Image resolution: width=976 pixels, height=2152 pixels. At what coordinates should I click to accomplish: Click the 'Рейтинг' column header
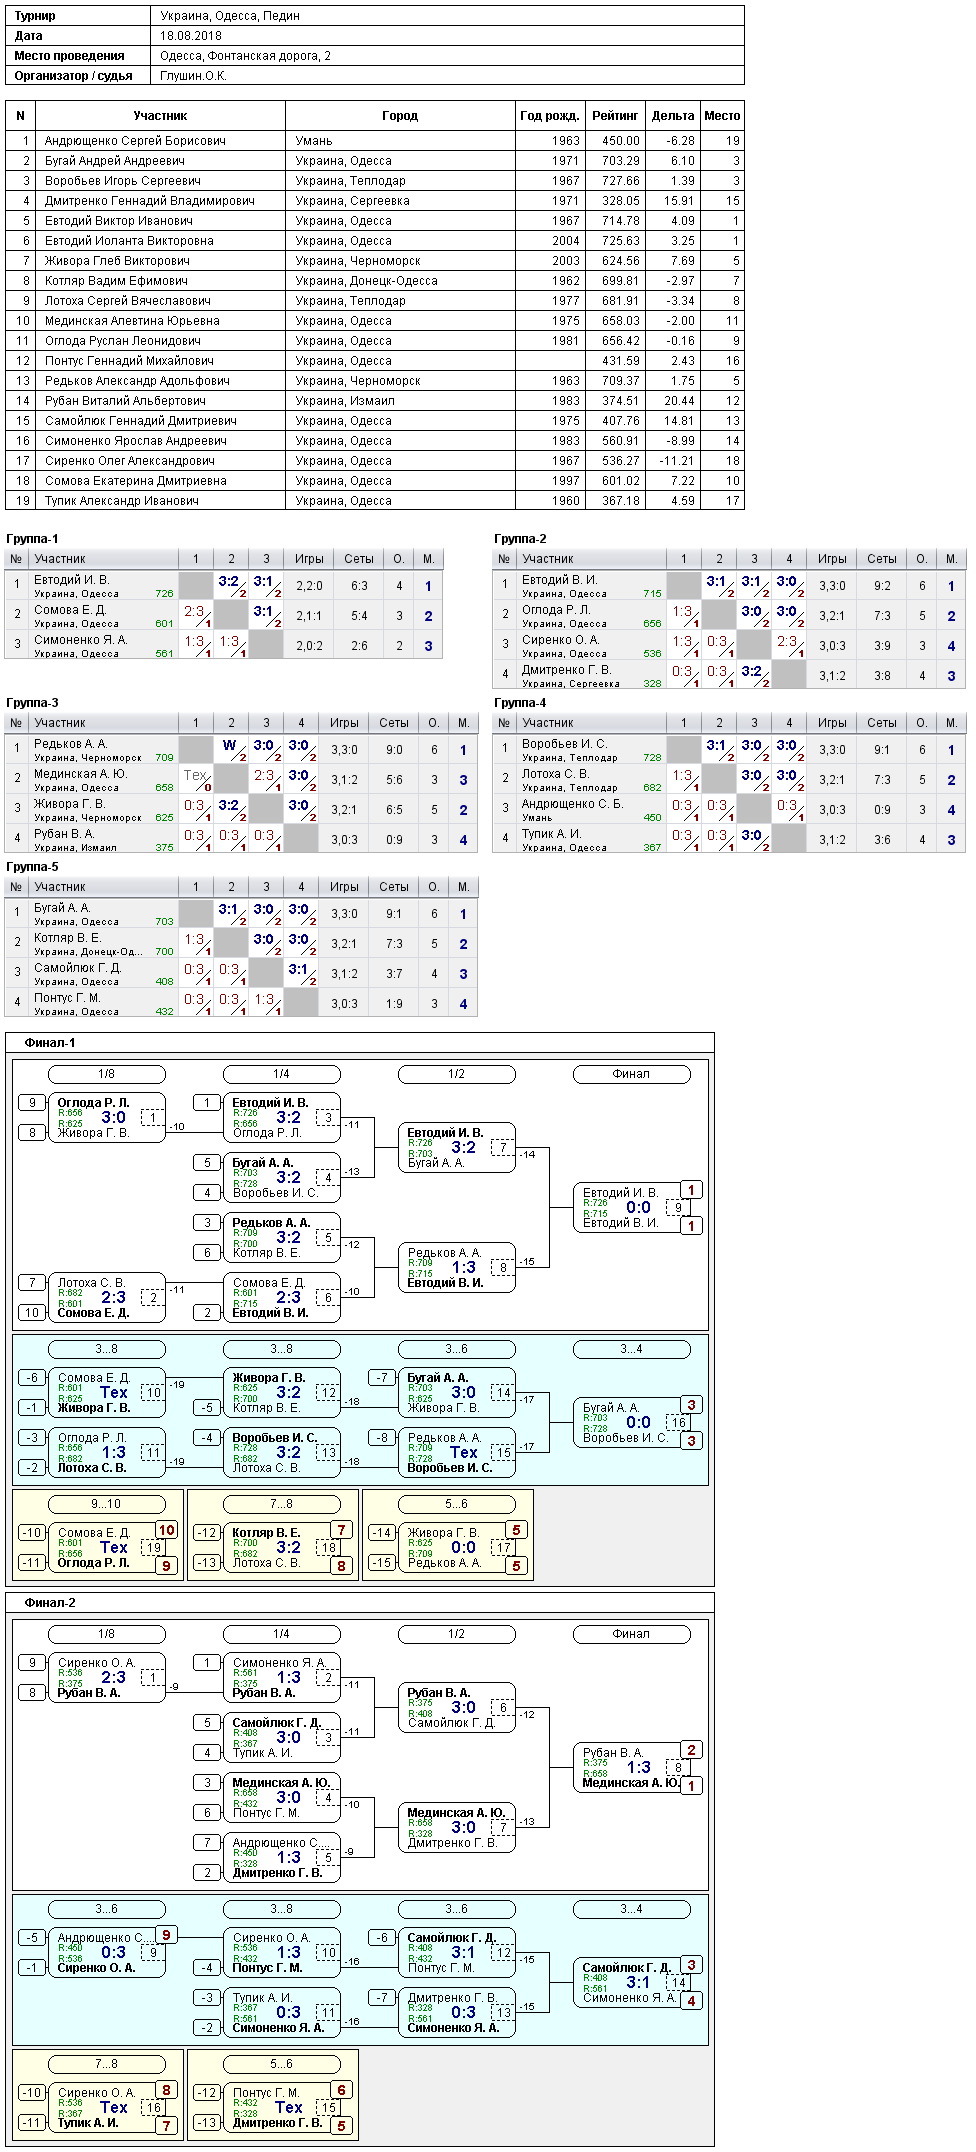pos(615,116)
